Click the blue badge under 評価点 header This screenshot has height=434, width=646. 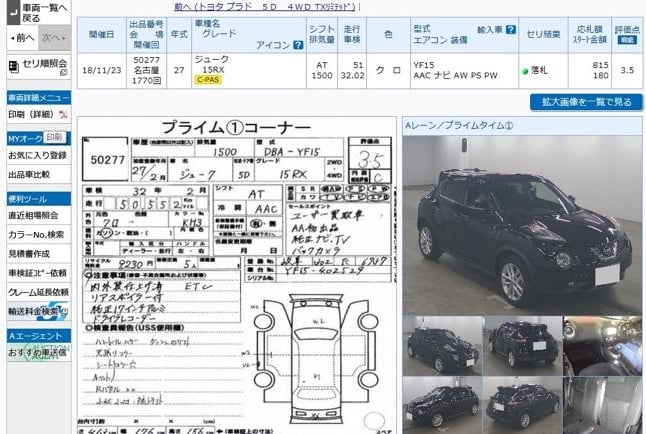(627, 40)
